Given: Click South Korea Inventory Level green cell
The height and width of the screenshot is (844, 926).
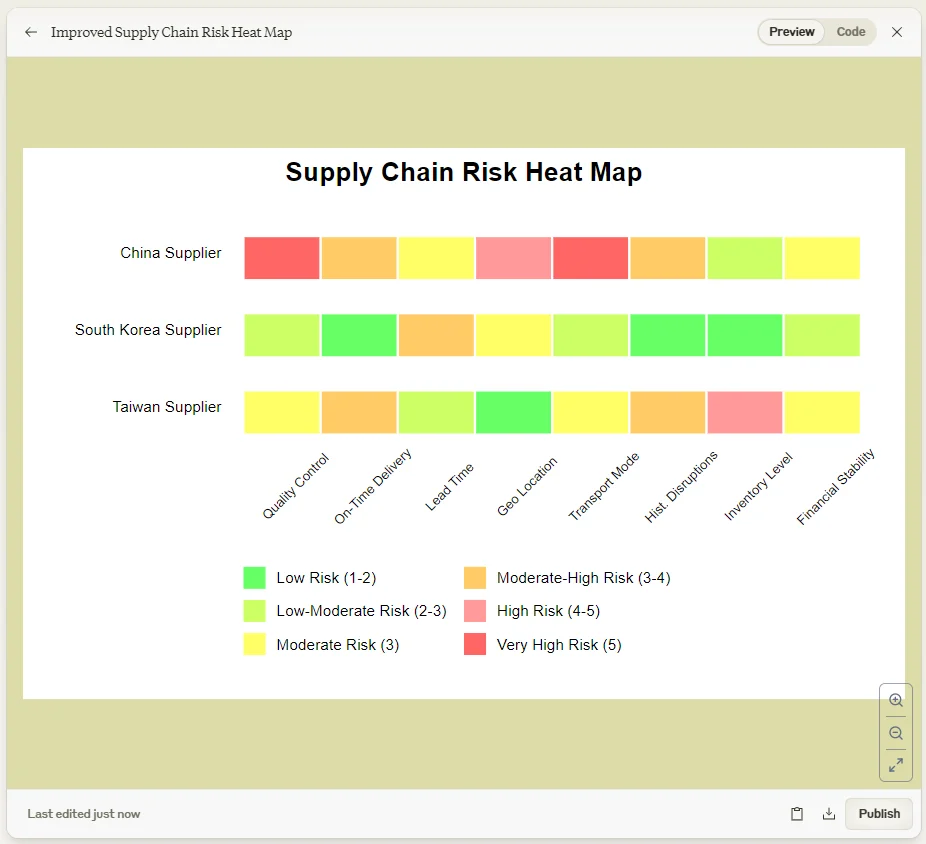Looking at the screenshot, I should [745, 335].
